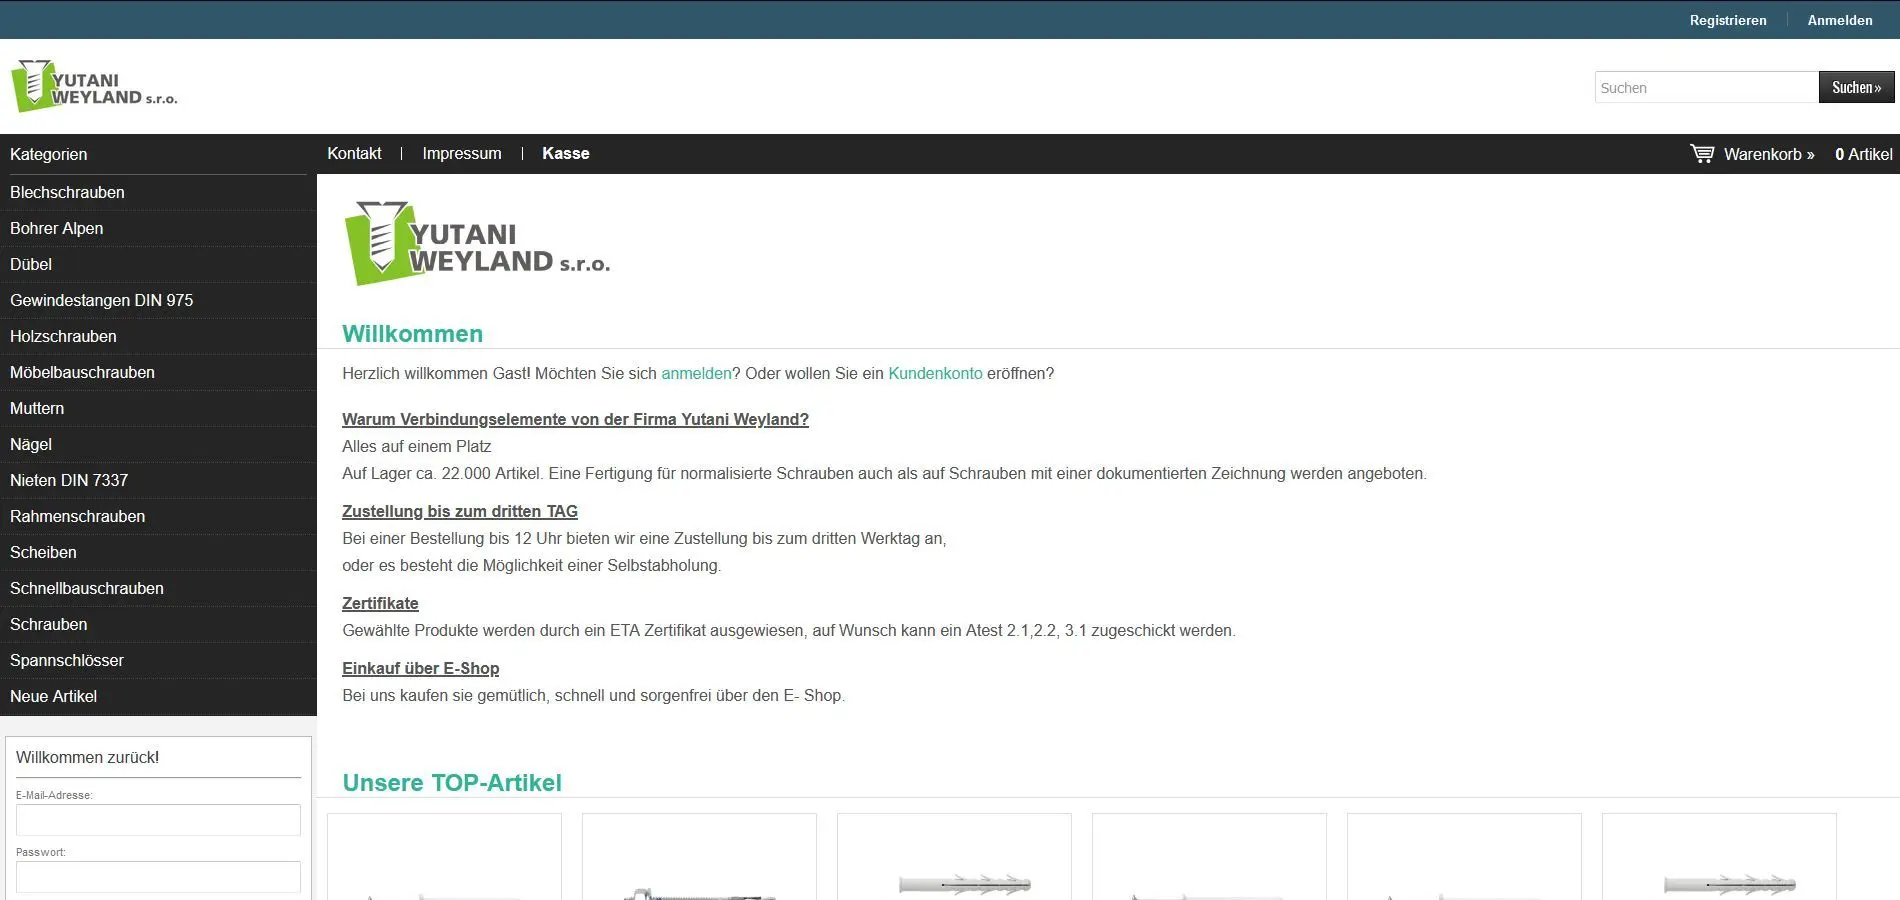Open the Registrieren link
Image resolution: width=1900 pixels, height=900 pixels.
point(1727,20)
